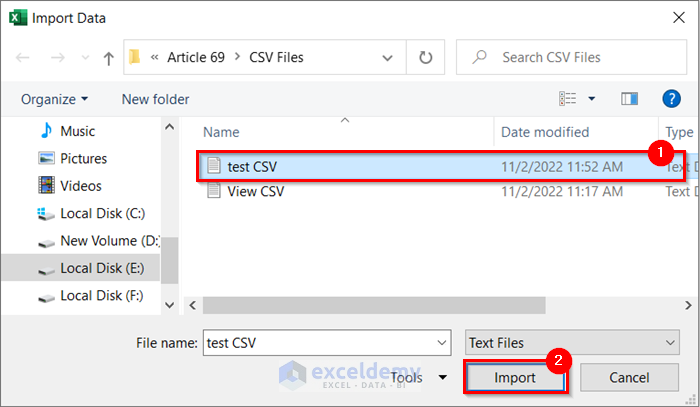The height and width of the screenshot is (407, 700).
Task: Expand the file type Text Files dropdown
Action: pos(573,342)
